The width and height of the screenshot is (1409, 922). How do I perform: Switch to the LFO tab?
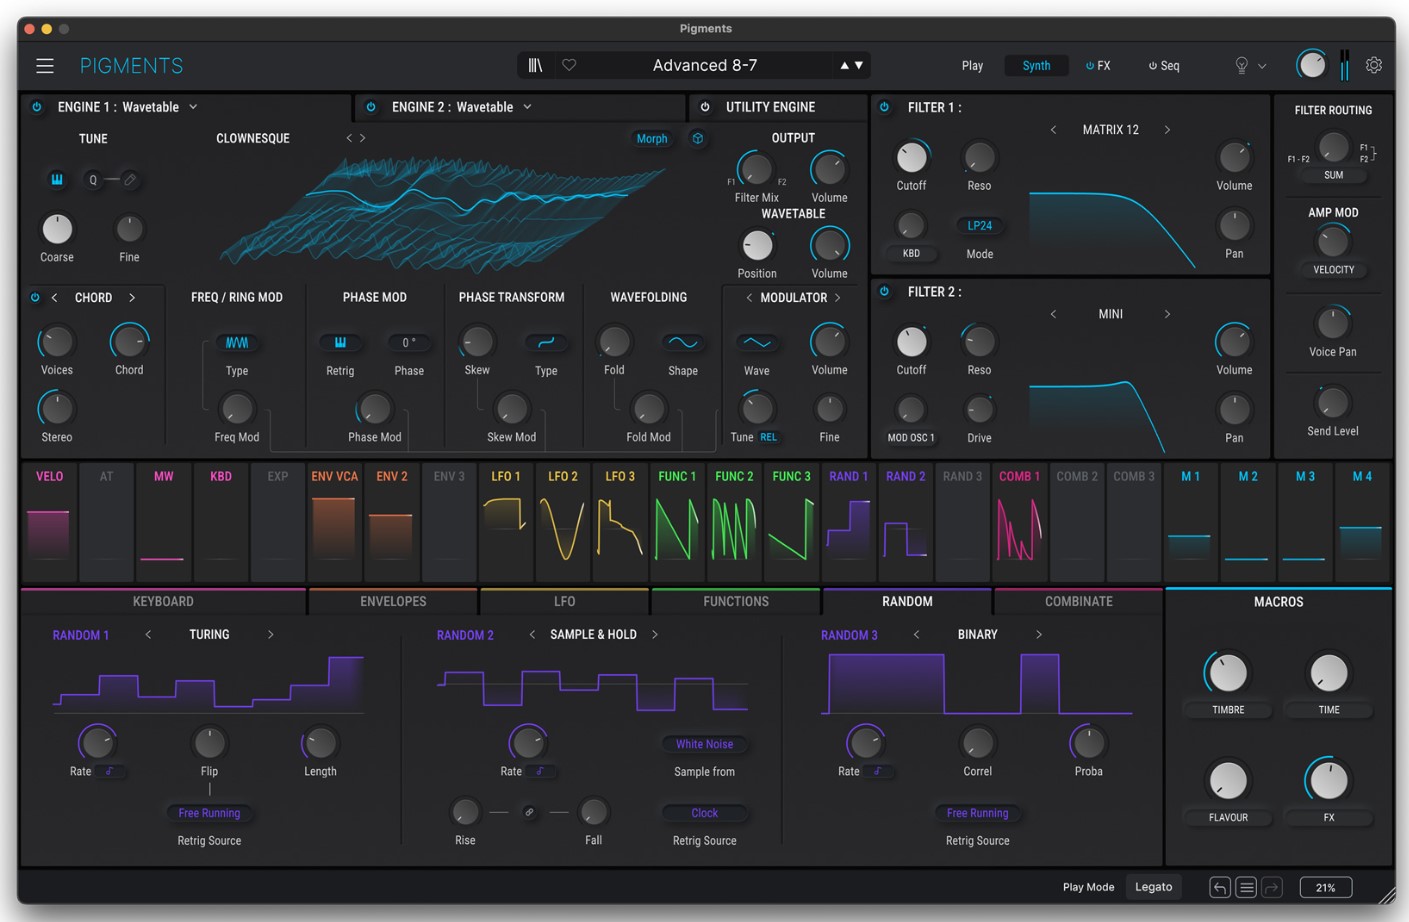pos(564,601)
